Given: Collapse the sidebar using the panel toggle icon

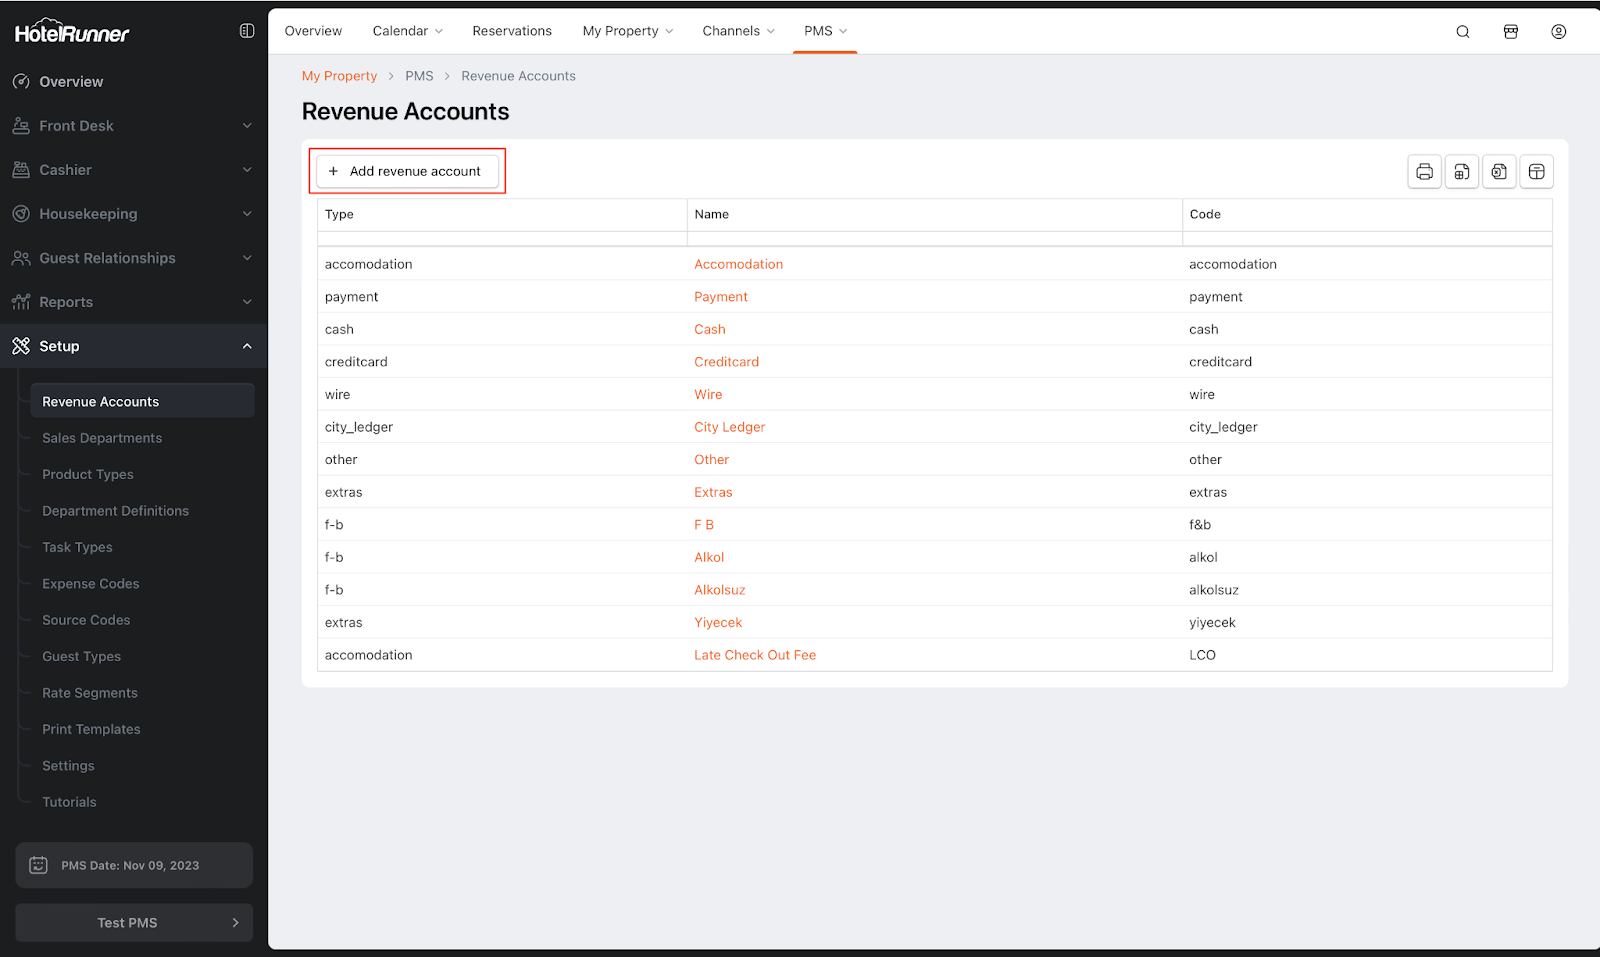Looking at the screenshot, I should coord(247,31).
